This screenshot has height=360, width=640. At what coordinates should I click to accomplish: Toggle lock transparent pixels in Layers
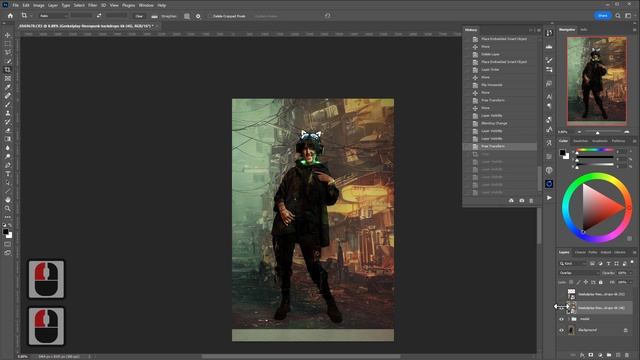click(x=571, y=282)
